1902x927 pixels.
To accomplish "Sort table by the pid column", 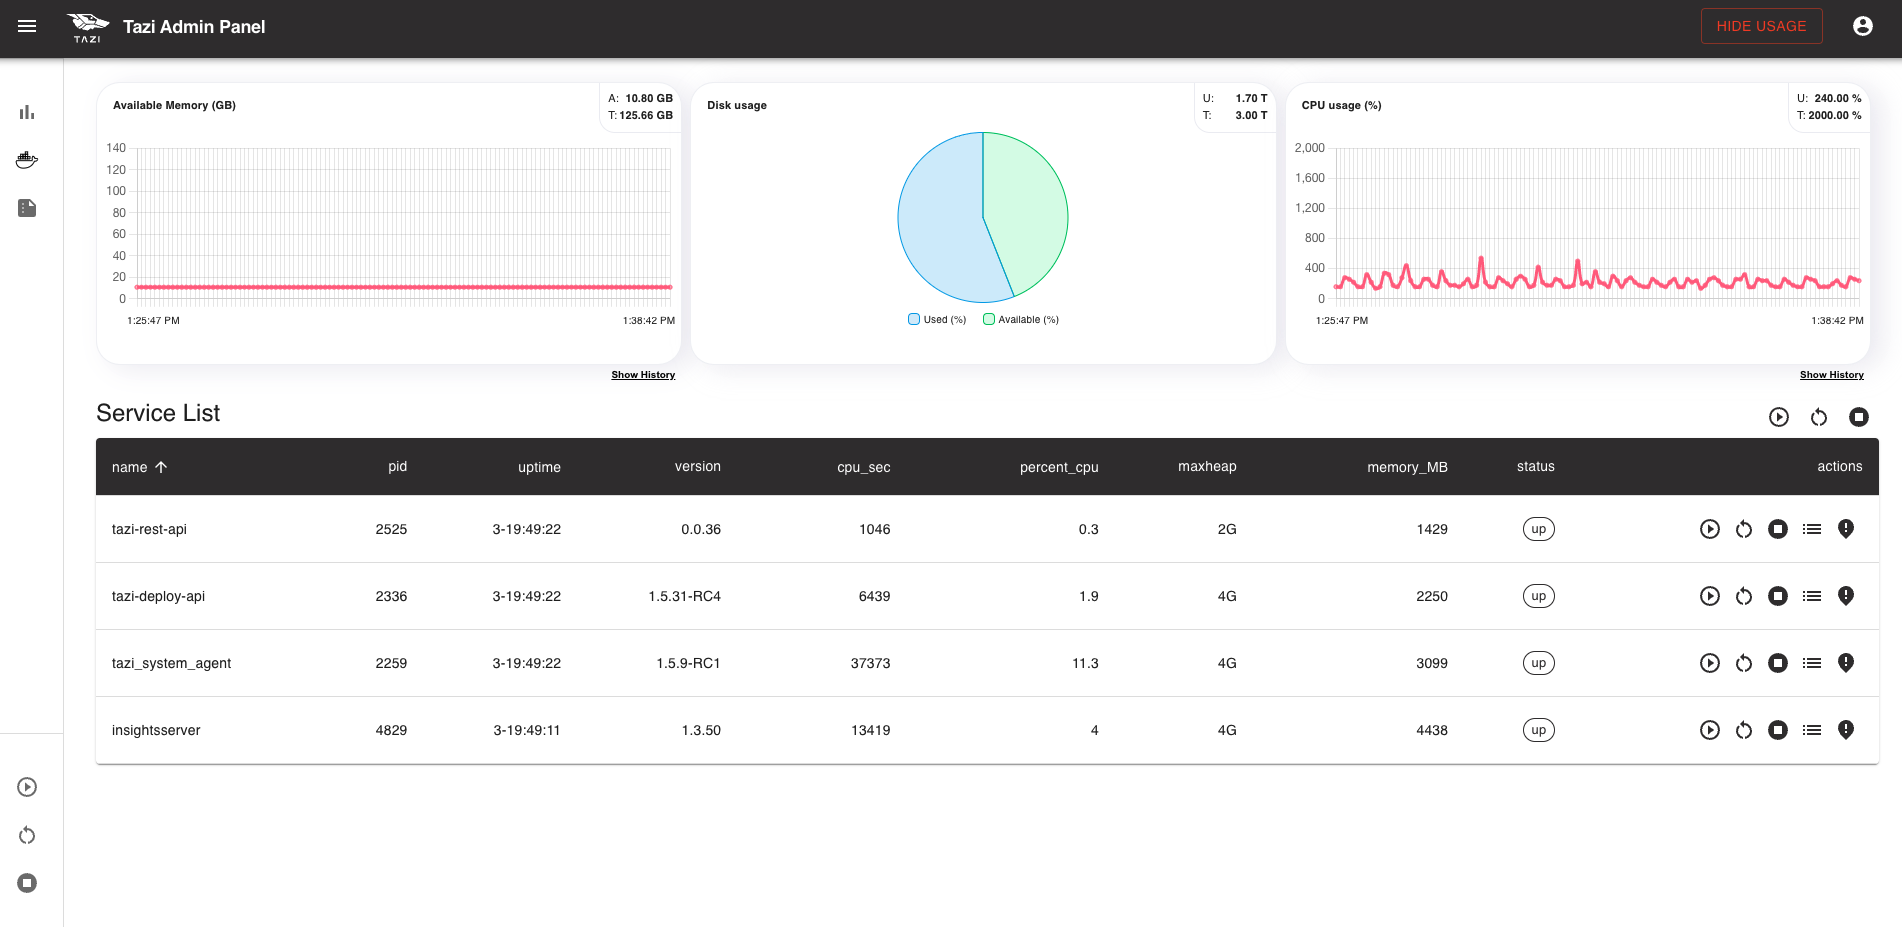I will pyautogui.click(x=397, y=467).
